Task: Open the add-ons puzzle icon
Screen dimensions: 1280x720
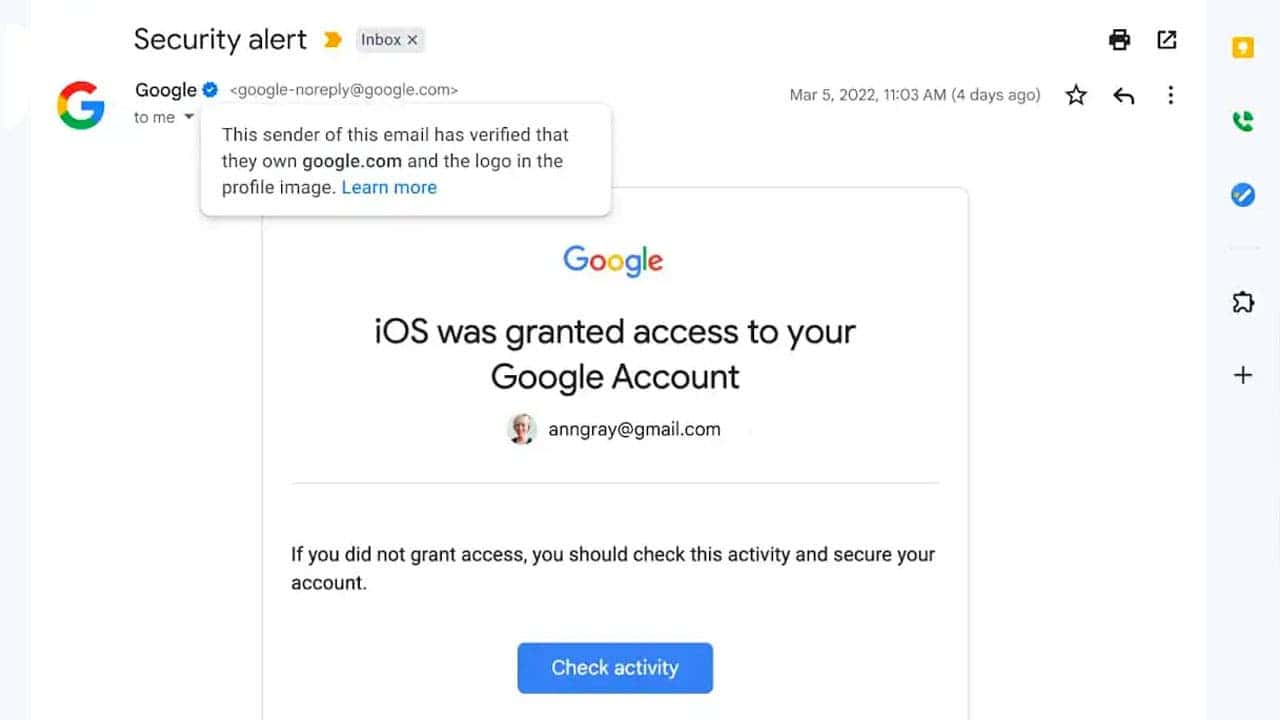Action: 1243,302
